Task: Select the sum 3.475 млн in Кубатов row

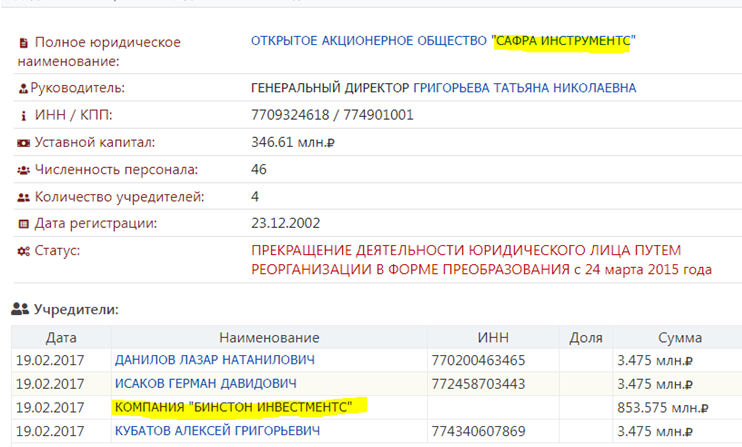Action: pos(655,431)
